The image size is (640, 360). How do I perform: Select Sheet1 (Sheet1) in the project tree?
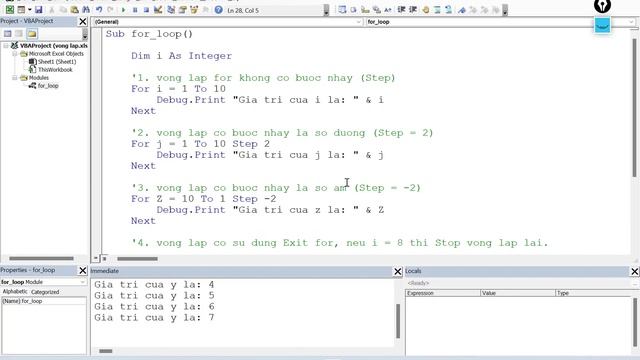tap(57, 62)
